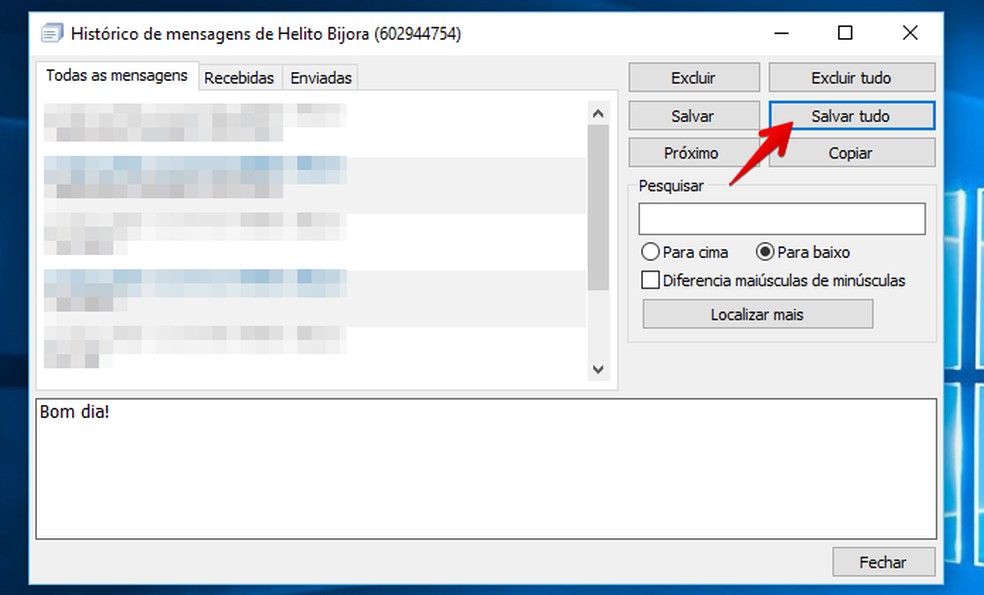Open the Recebidas tab
The image size is (984, 595).
pyautogui.click(x=239, y=78)
